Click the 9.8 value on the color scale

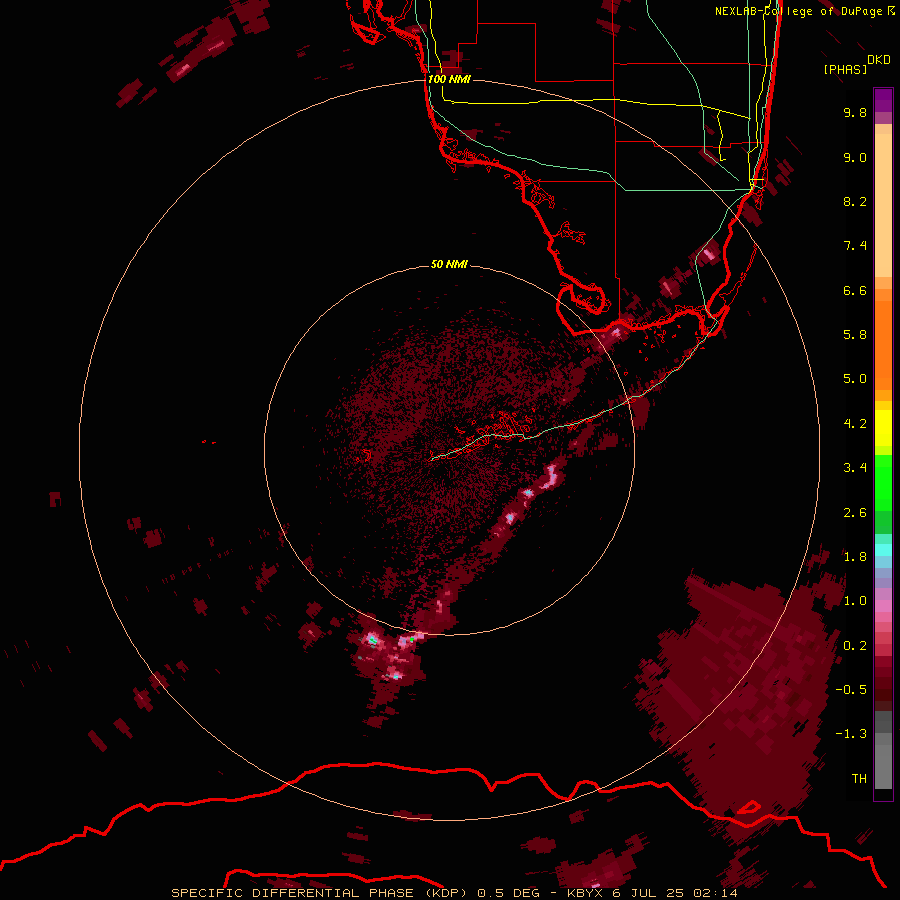tap(855, 112)
